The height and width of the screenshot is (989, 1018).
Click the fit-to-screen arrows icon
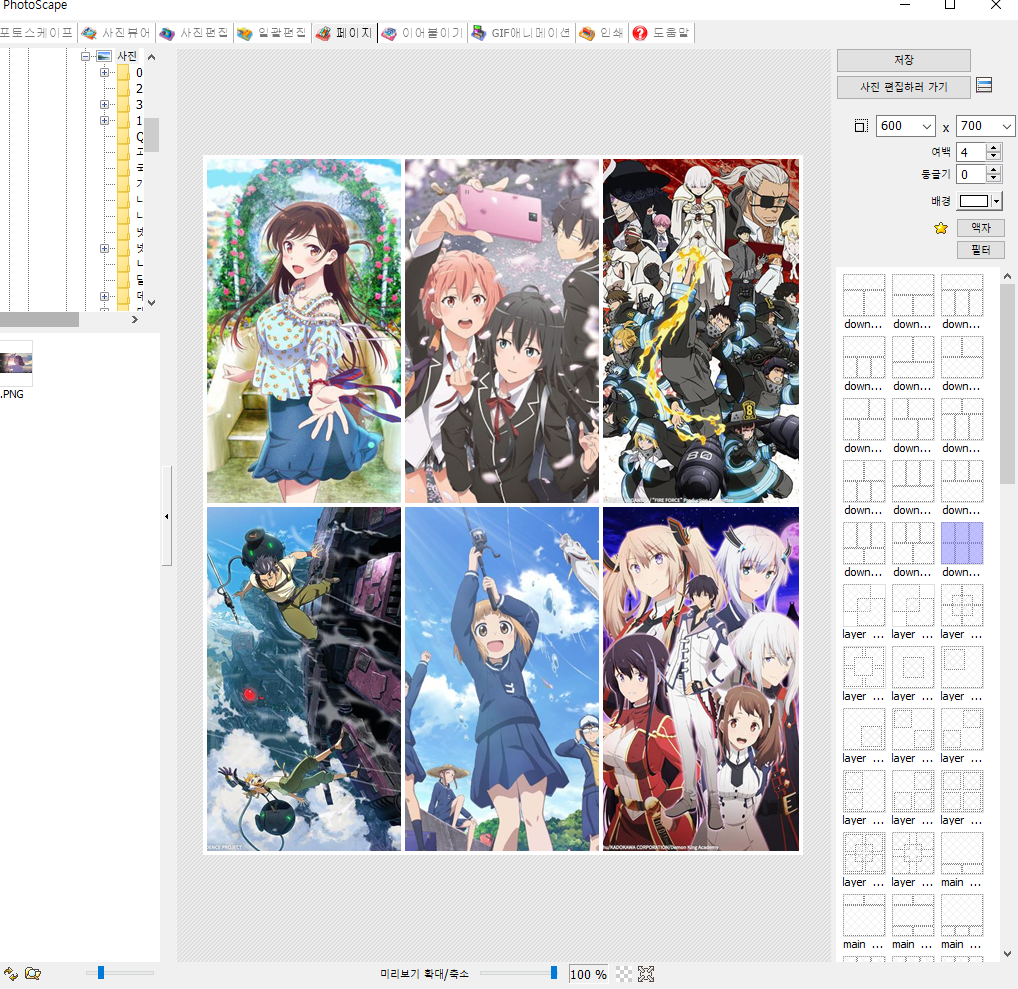645,974
